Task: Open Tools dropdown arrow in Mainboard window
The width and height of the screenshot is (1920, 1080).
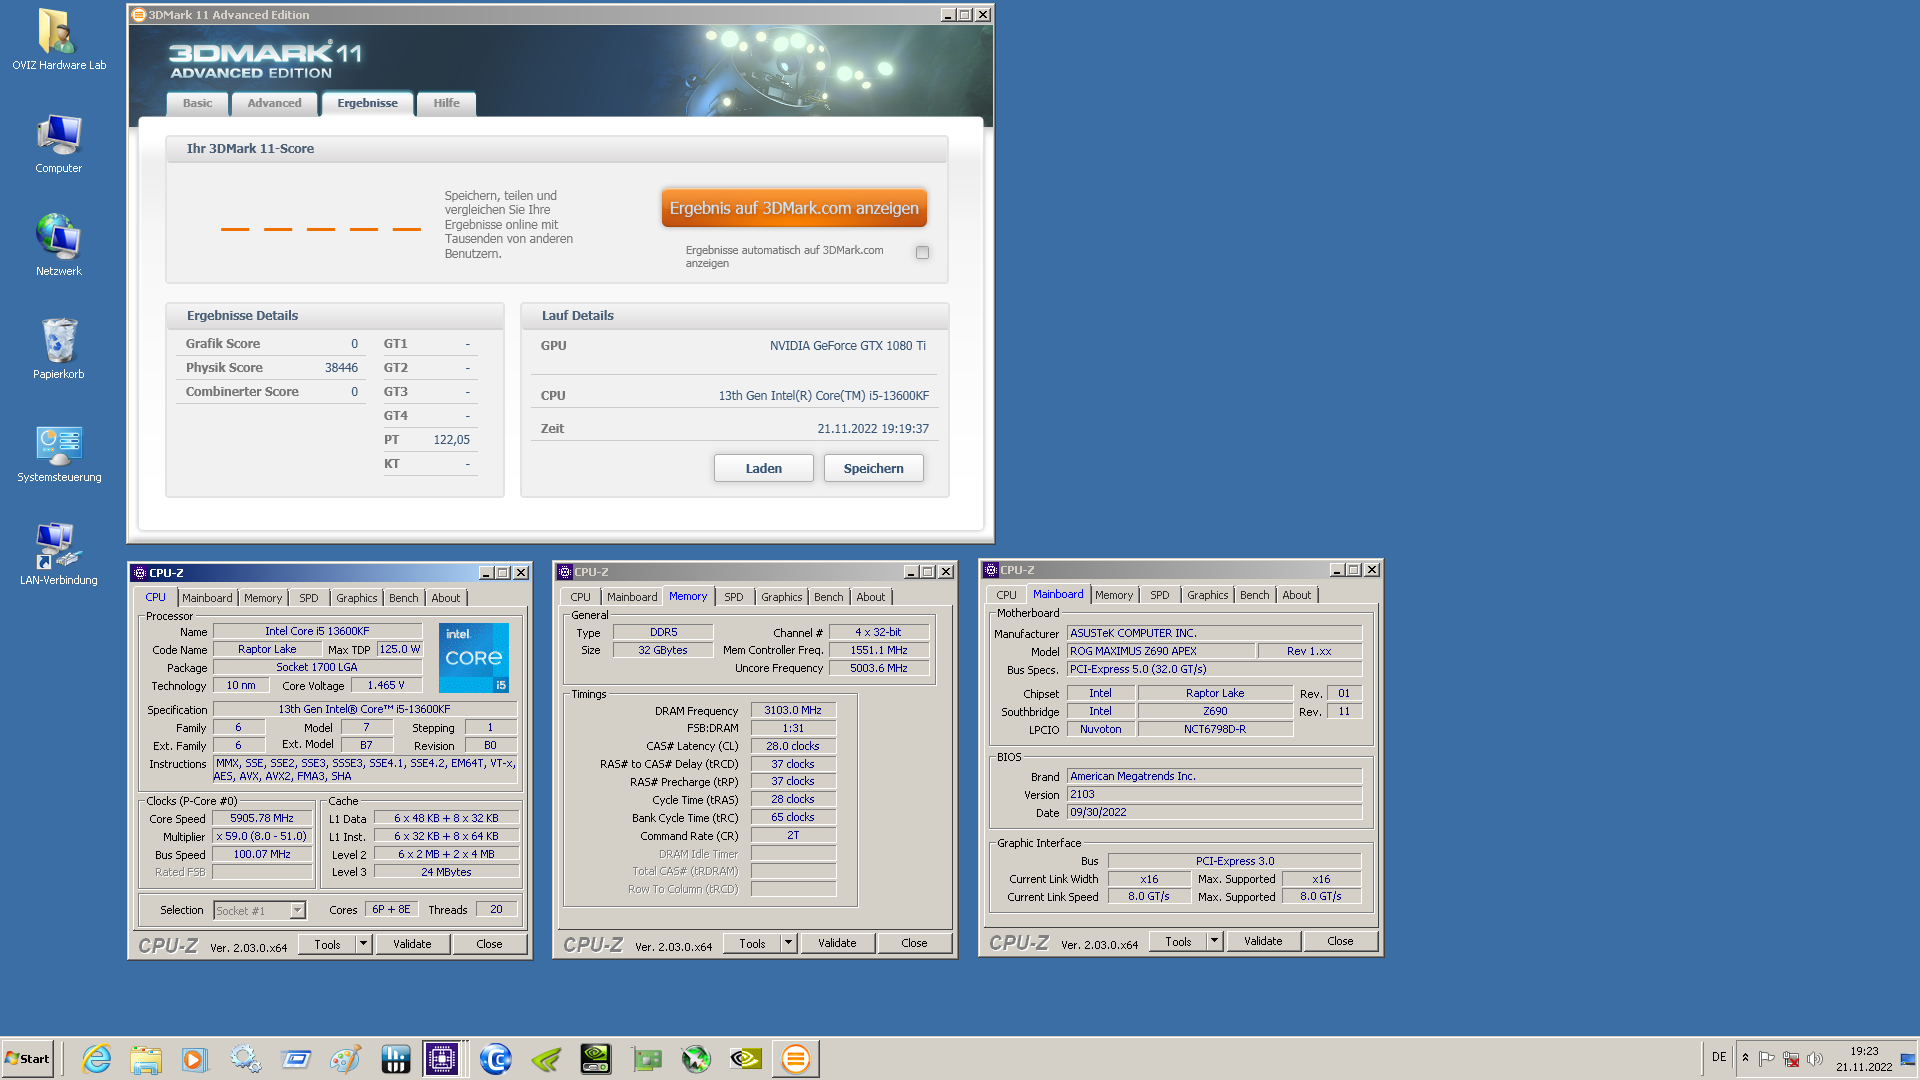Action: click(x=1215, y=941)
